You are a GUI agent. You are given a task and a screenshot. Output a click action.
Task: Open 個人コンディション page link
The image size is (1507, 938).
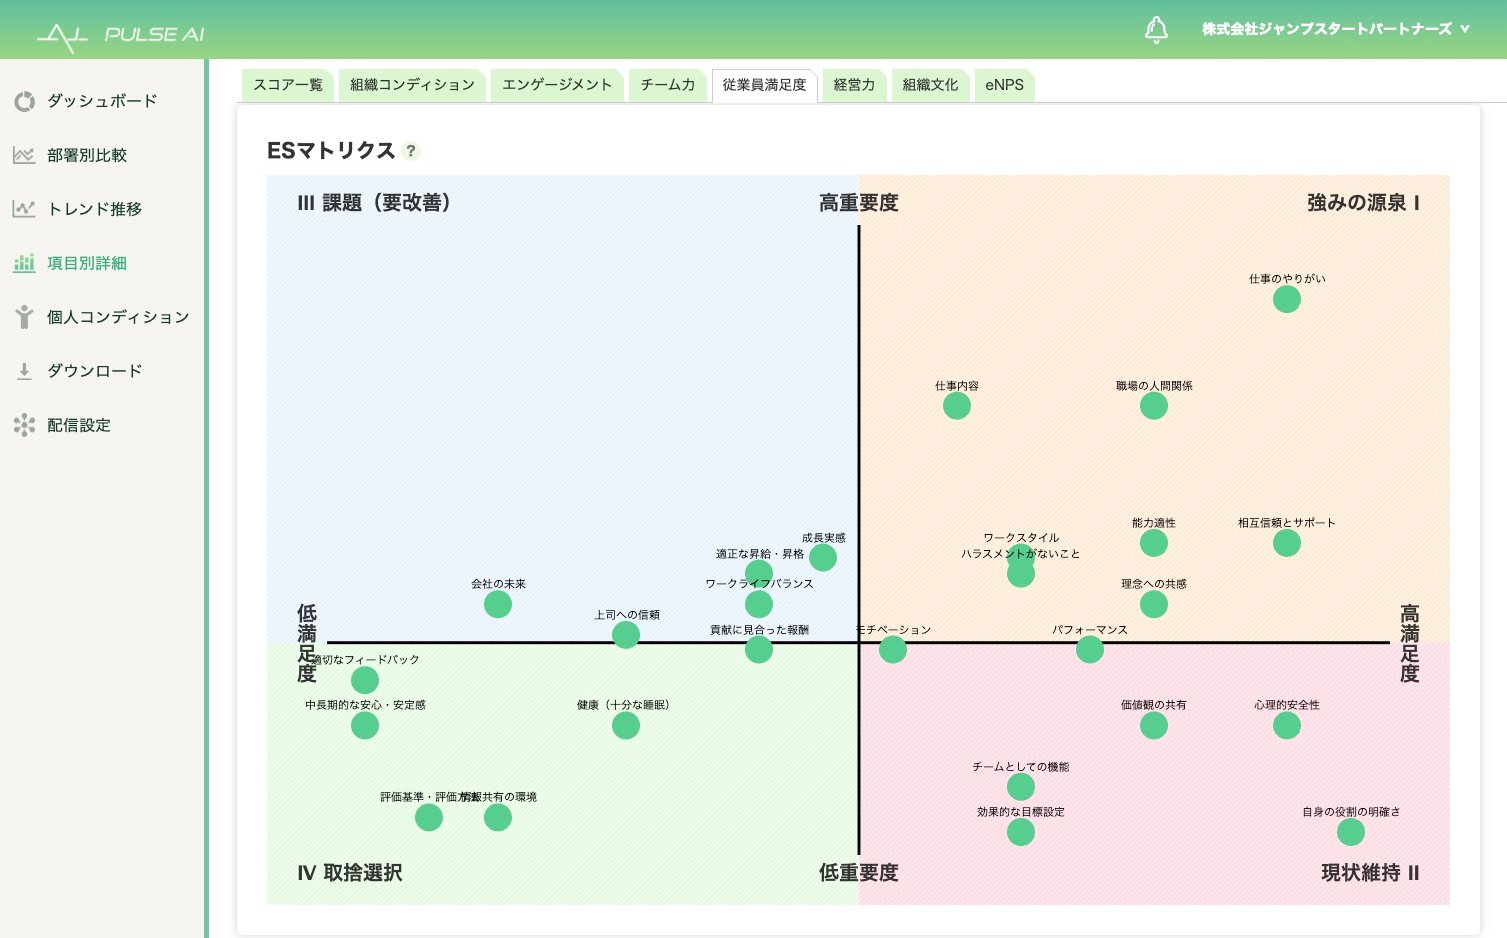tap(118, 317)
